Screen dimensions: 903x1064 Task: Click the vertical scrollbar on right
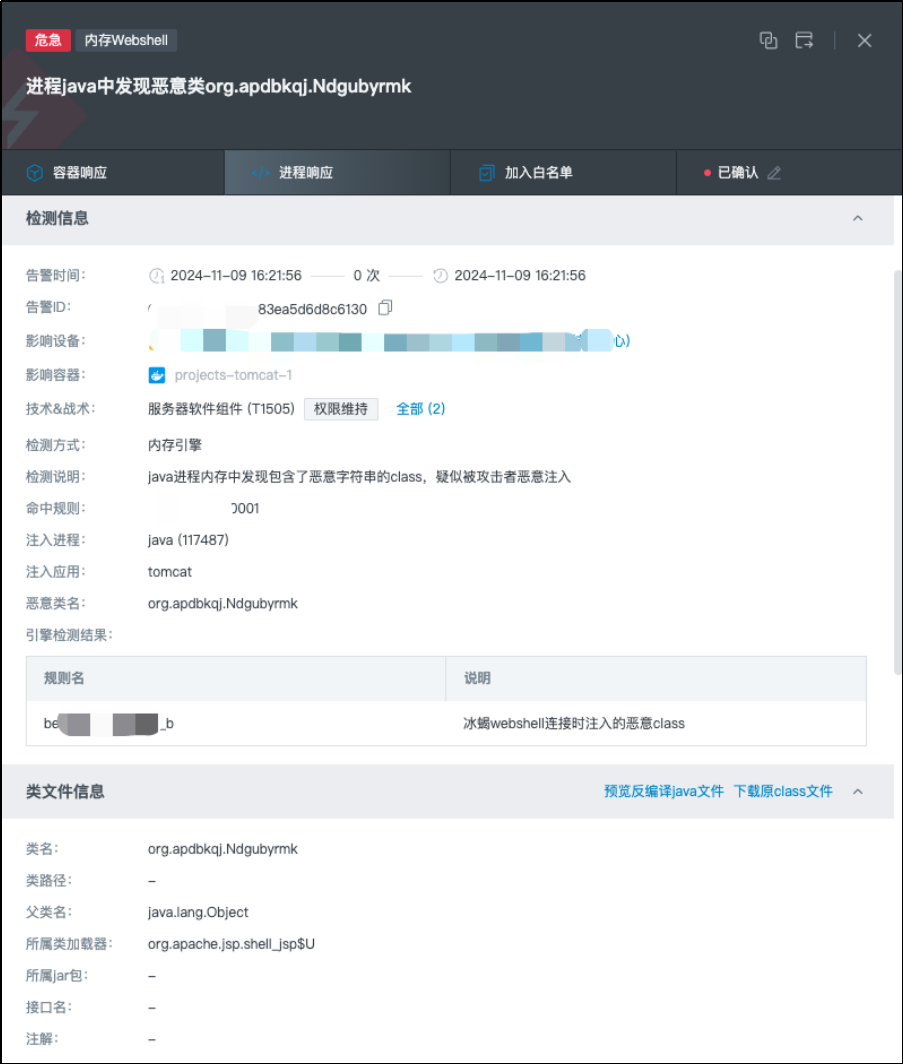tap(898, 472)
